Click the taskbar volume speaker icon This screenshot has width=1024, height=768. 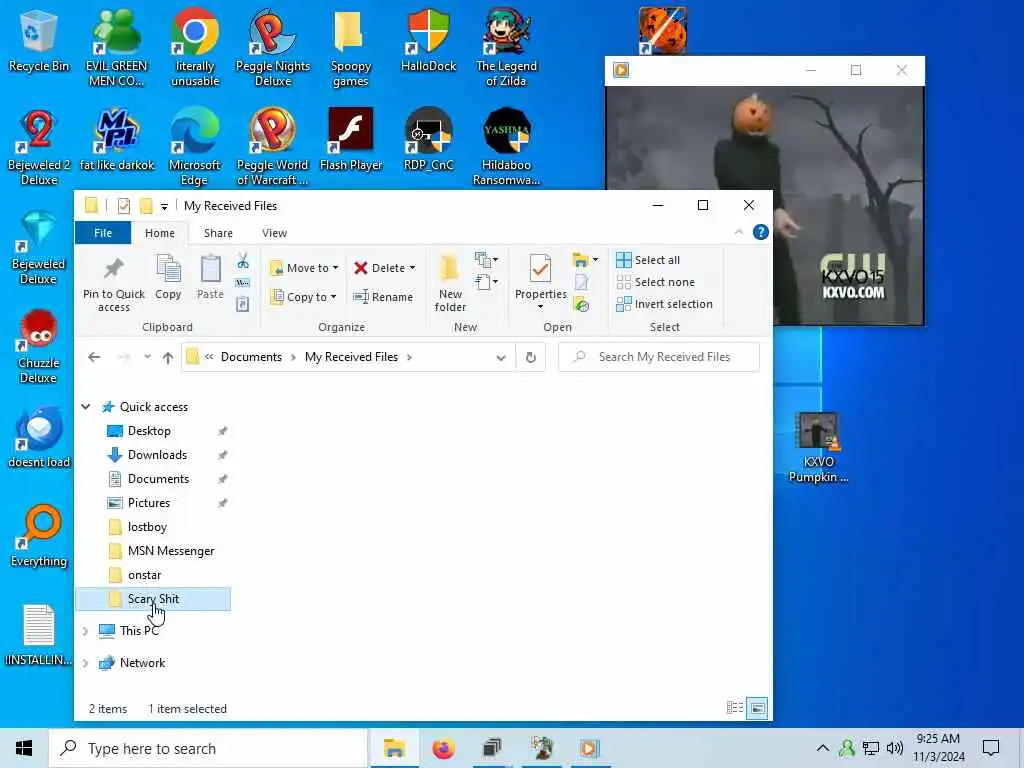[x=895, y=748]
